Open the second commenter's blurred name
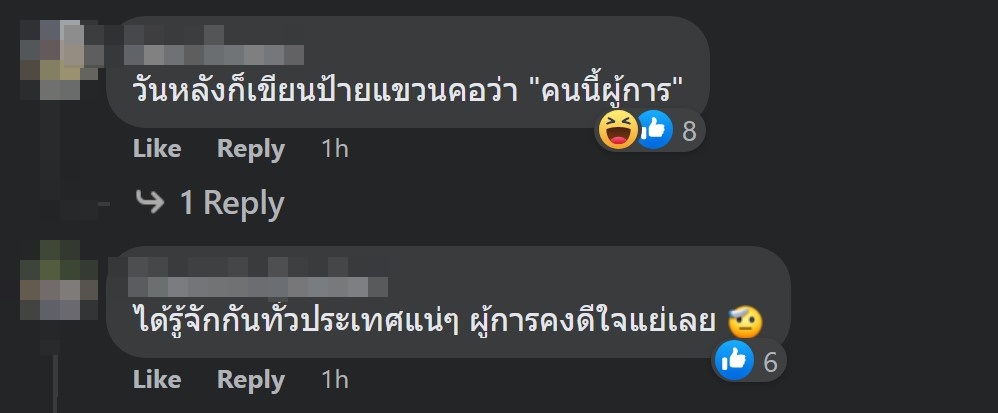Image resolution: width=998 pixels, height=413 pixels. (x=258, y=277)
